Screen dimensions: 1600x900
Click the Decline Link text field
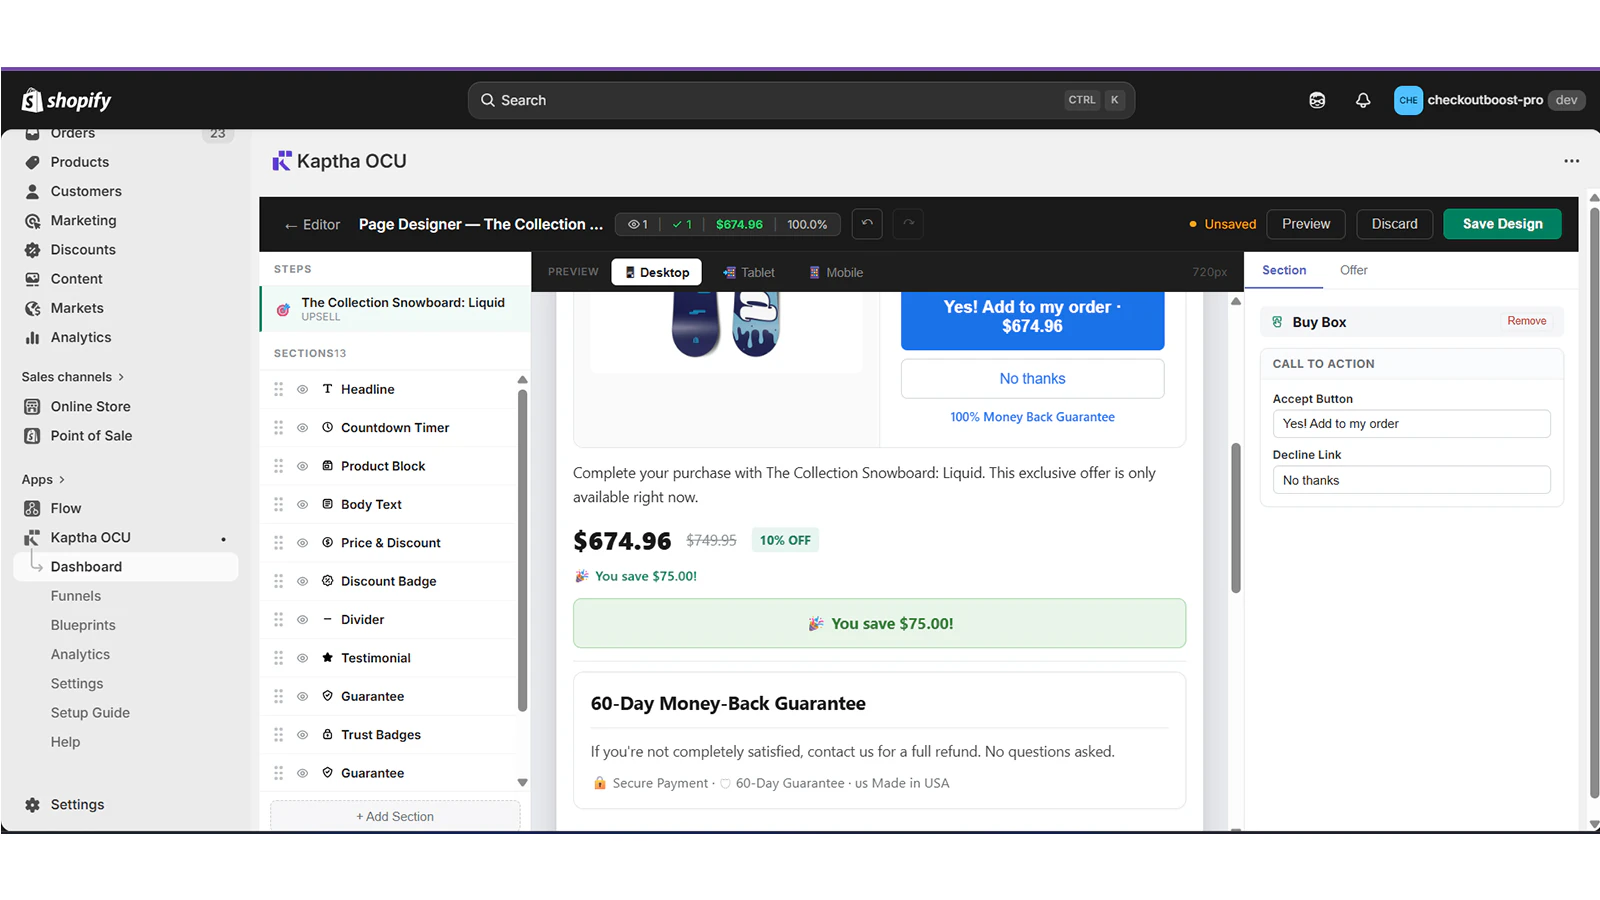point(1411,480)
